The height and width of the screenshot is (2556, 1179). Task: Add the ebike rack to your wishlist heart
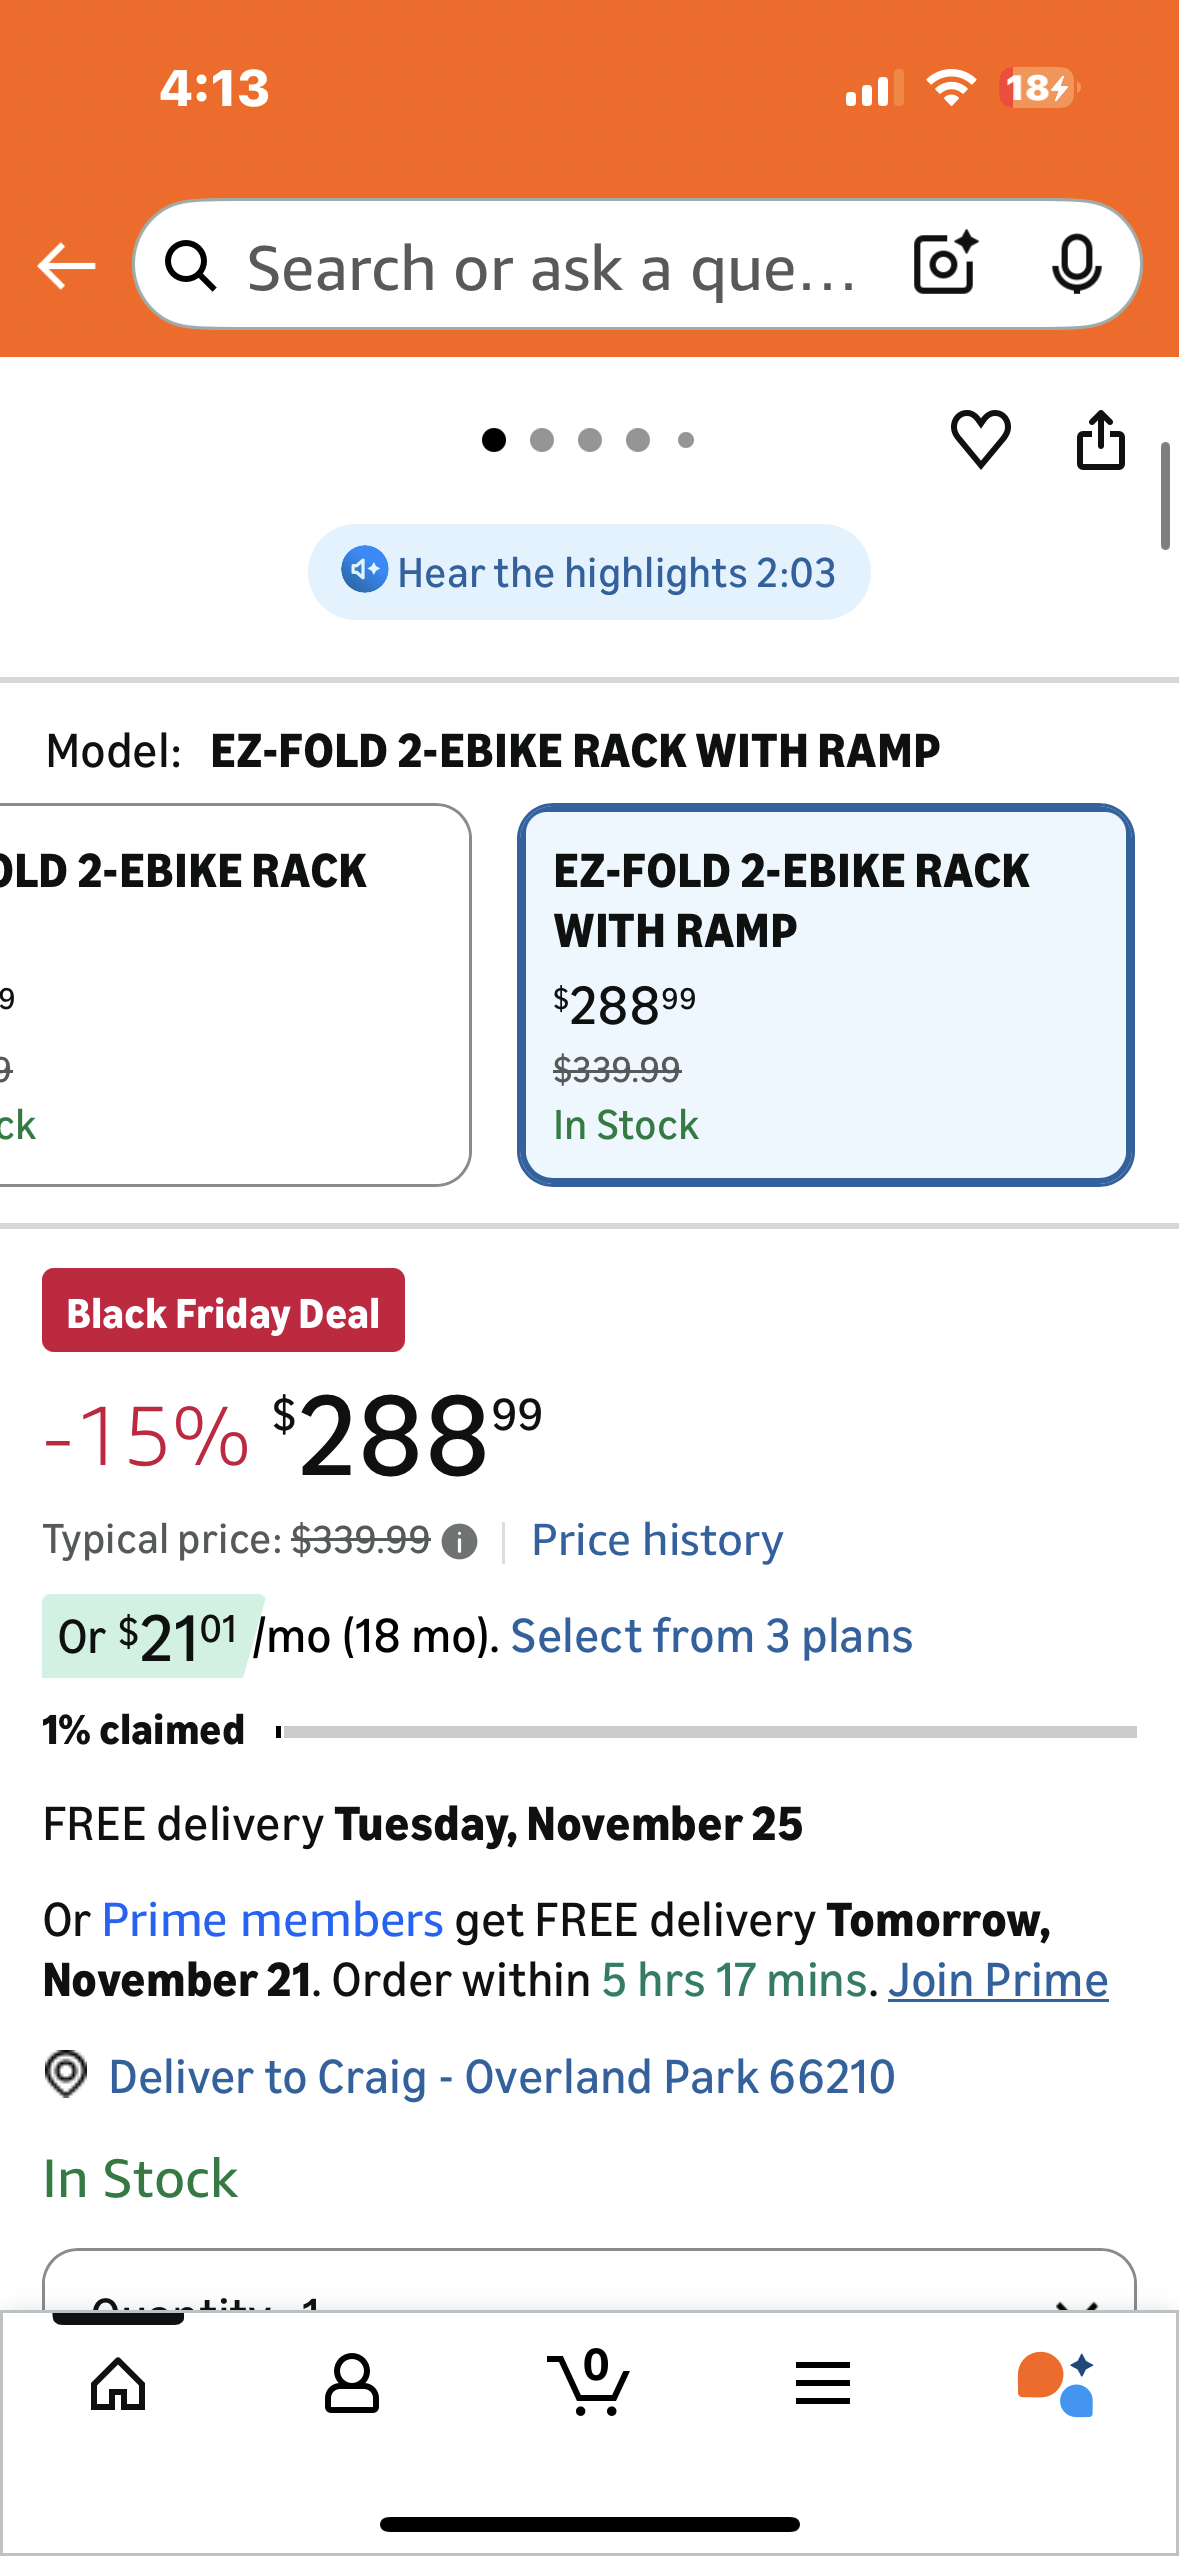981,440
